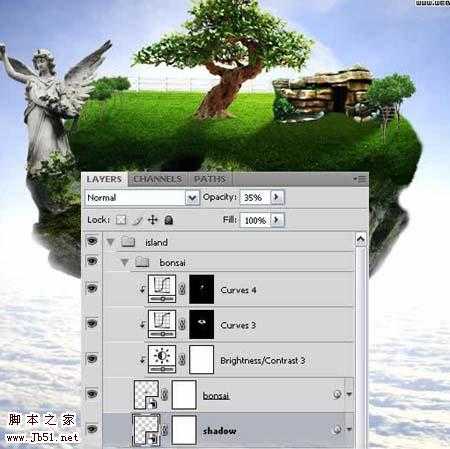This screenshot has height=449, width=450.
Task: Toggle lock transparent pixels
Action: coord(121,220)
